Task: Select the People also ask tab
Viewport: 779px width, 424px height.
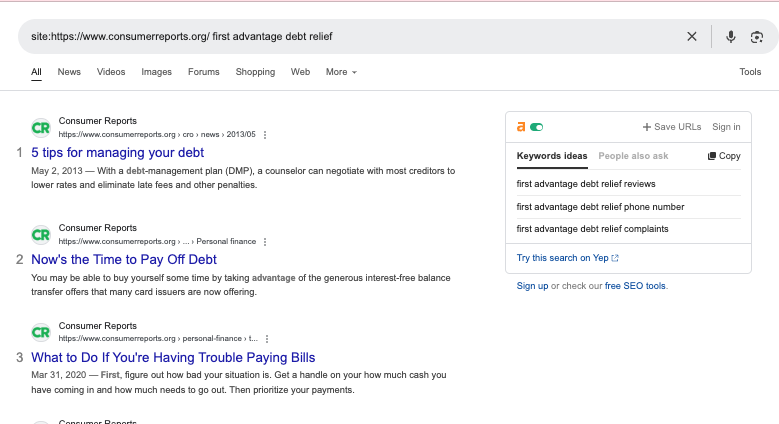Action: click(633, 156)
